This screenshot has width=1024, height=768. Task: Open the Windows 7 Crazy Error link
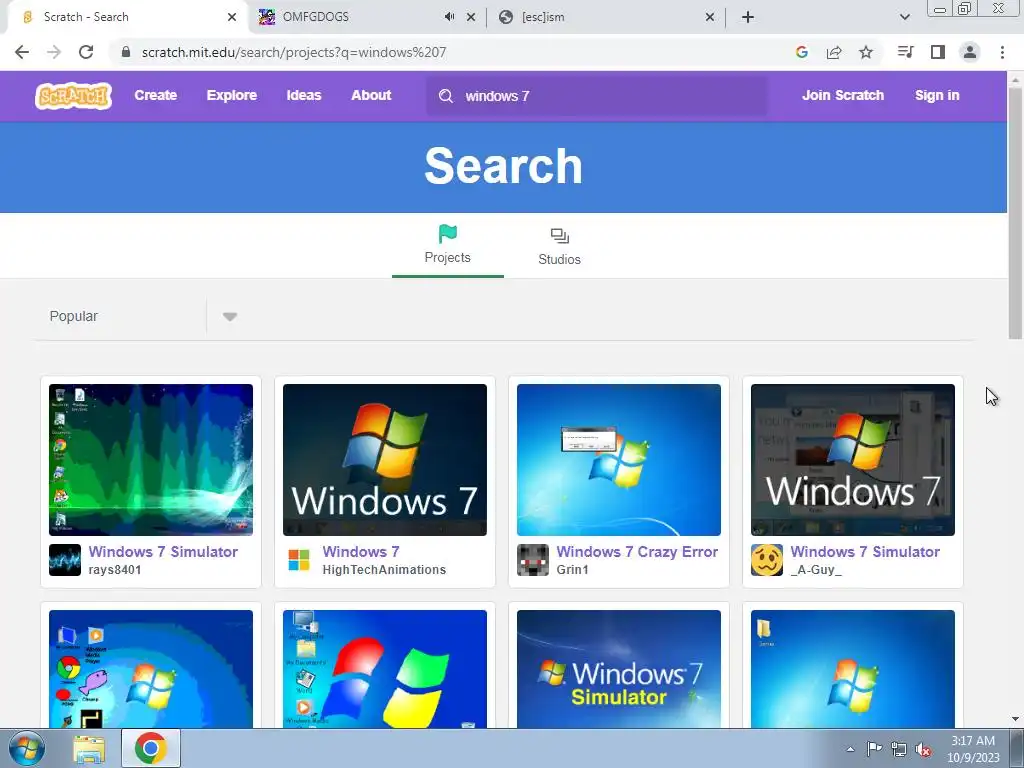click(637, 552)
